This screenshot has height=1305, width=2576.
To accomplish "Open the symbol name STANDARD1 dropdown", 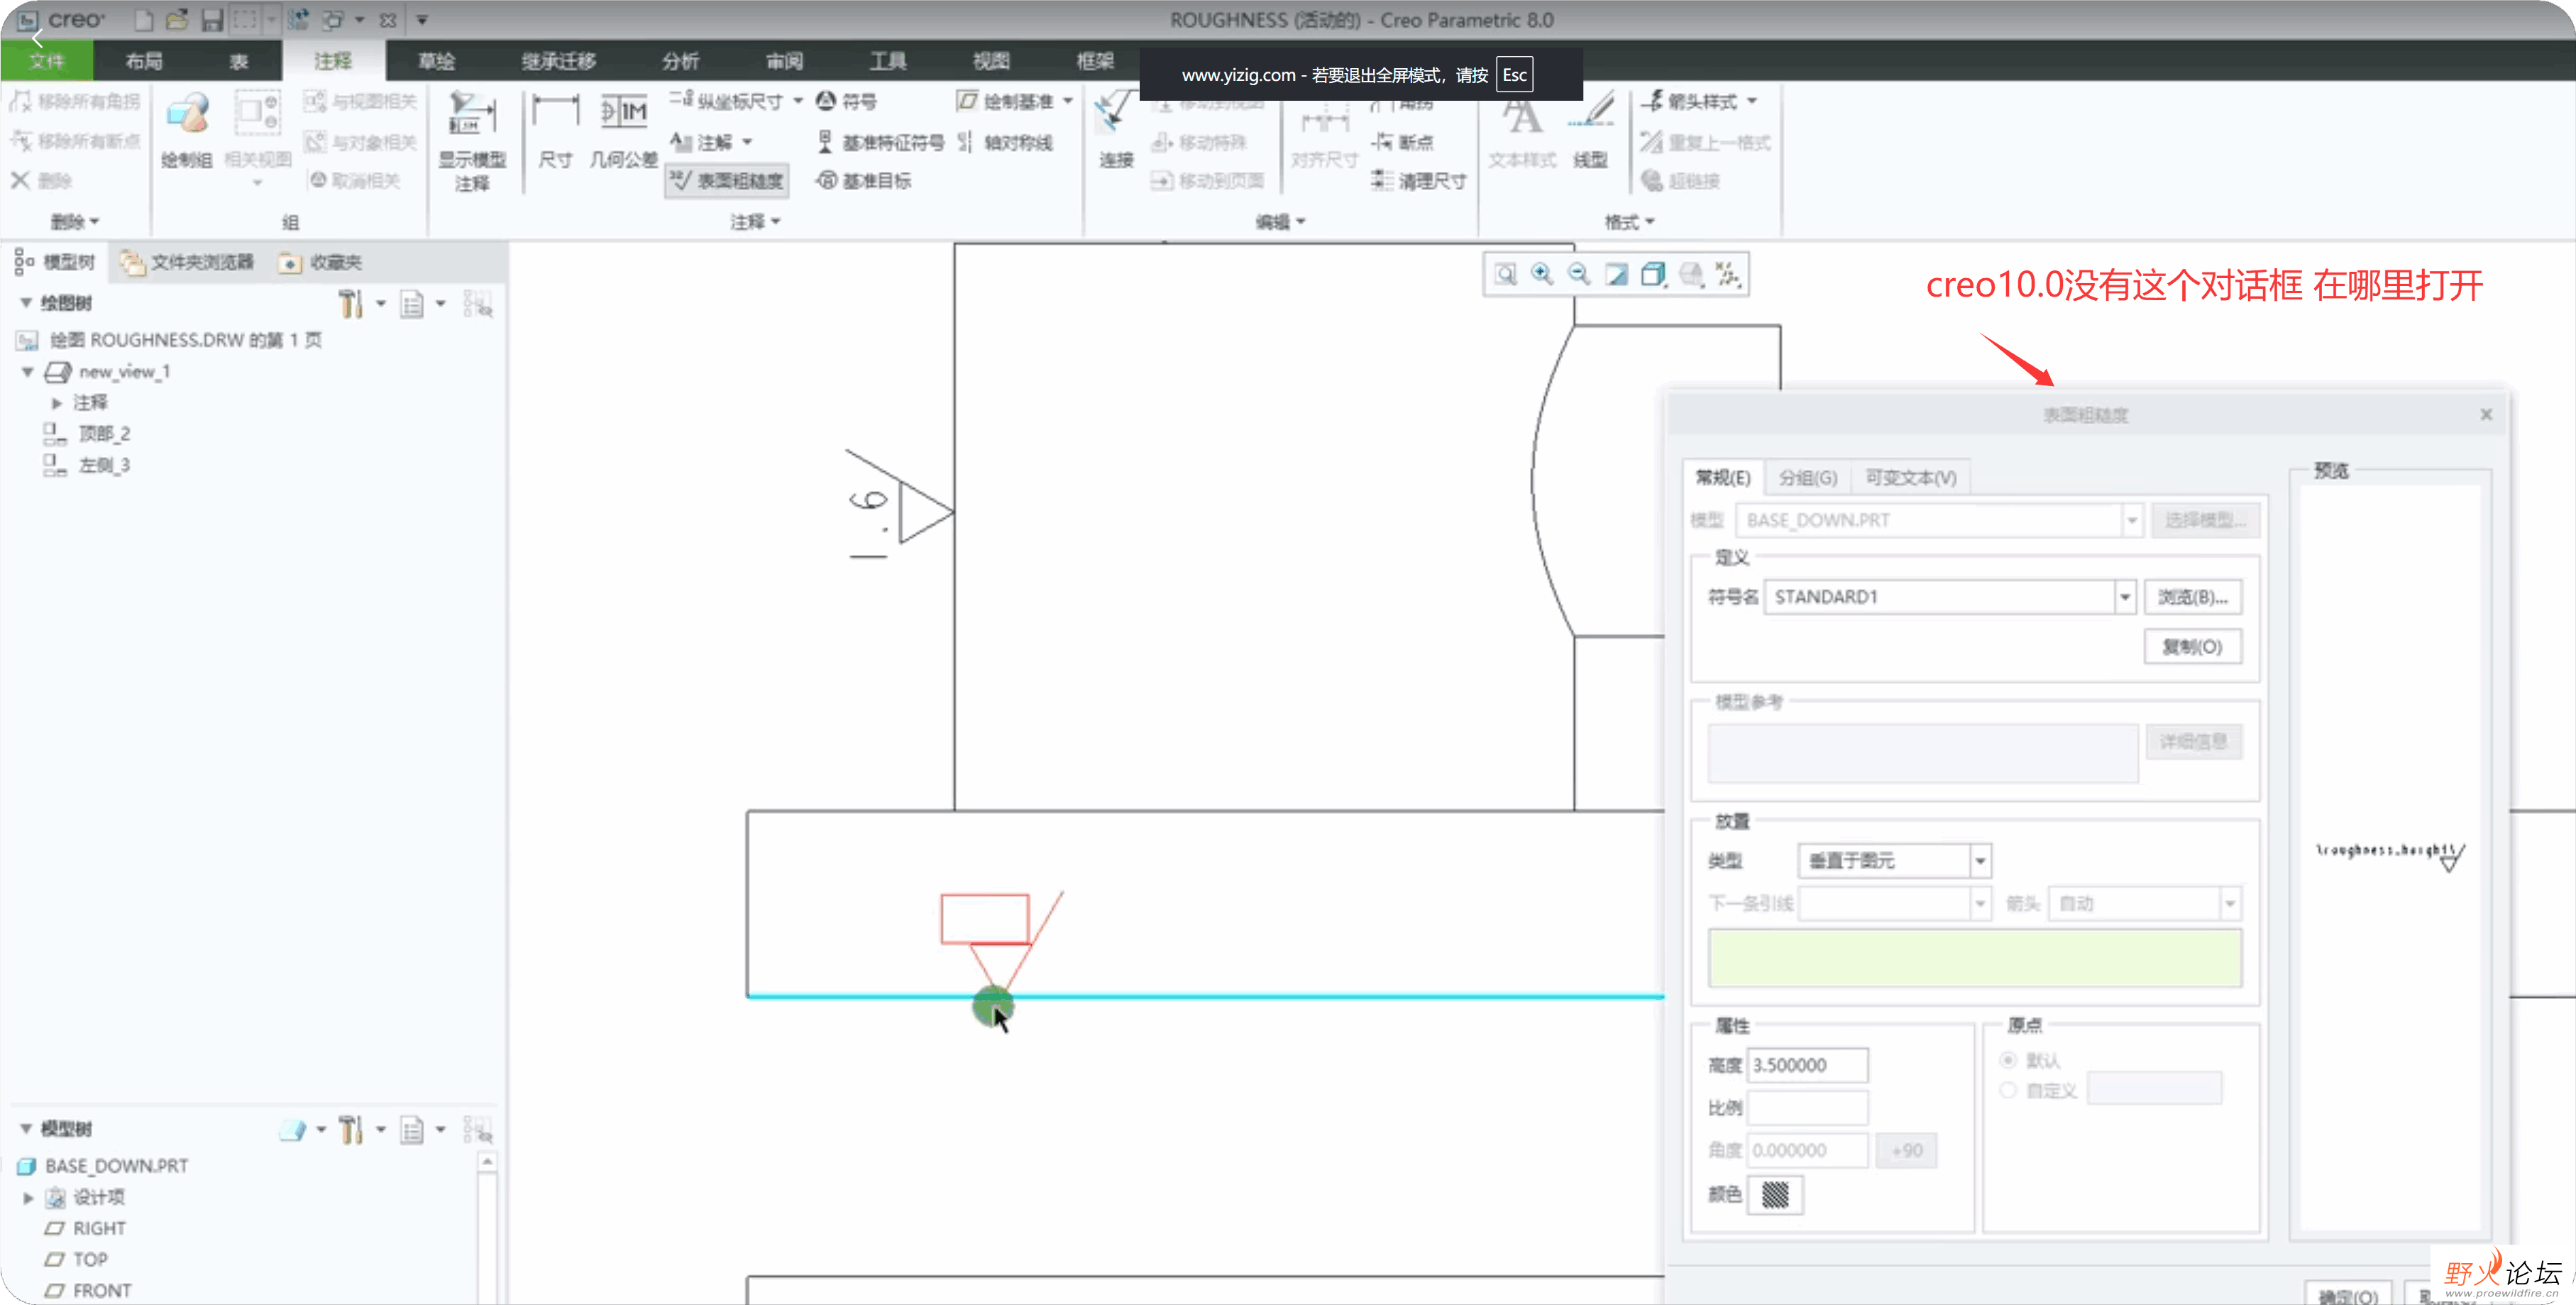I will coord(2125,597).
